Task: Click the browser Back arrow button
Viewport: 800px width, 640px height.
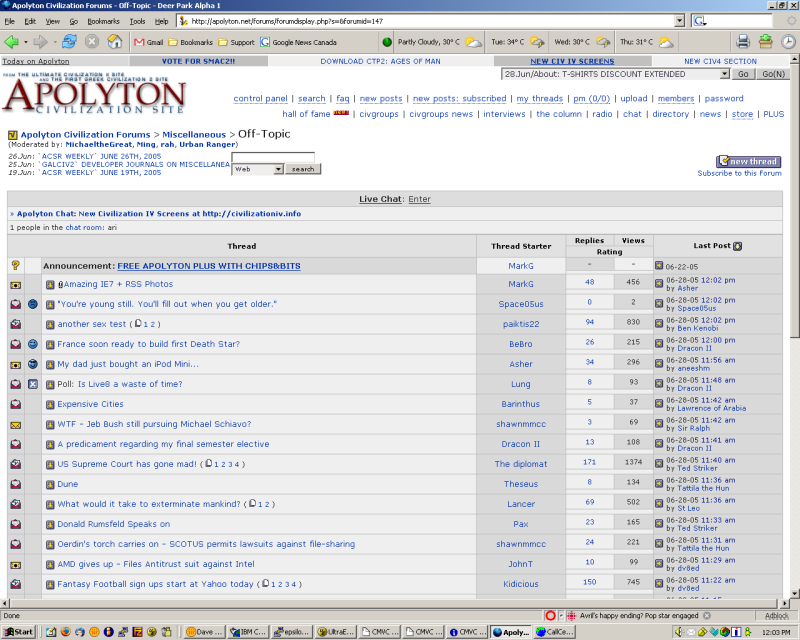Action: coord(12,41)
